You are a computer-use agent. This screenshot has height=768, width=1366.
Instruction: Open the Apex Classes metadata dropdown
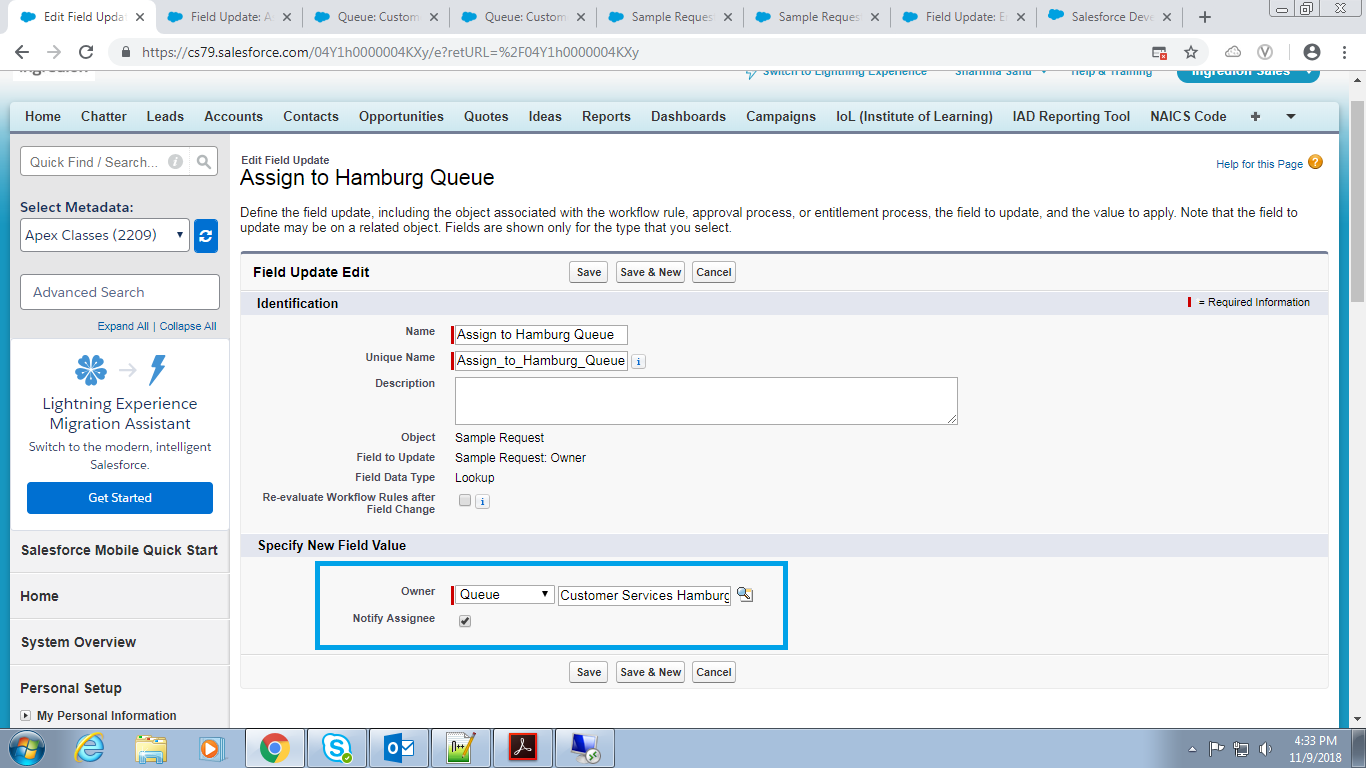tap(105, 236)
